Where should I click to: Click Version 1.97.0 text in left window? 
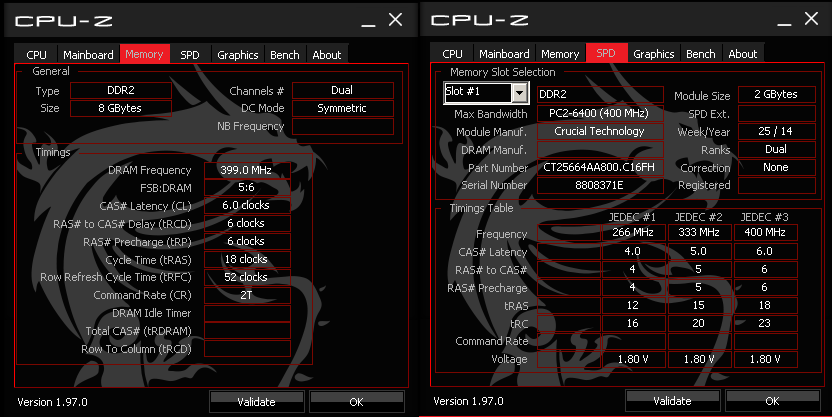pyautogui.click(x=53, y=402)
